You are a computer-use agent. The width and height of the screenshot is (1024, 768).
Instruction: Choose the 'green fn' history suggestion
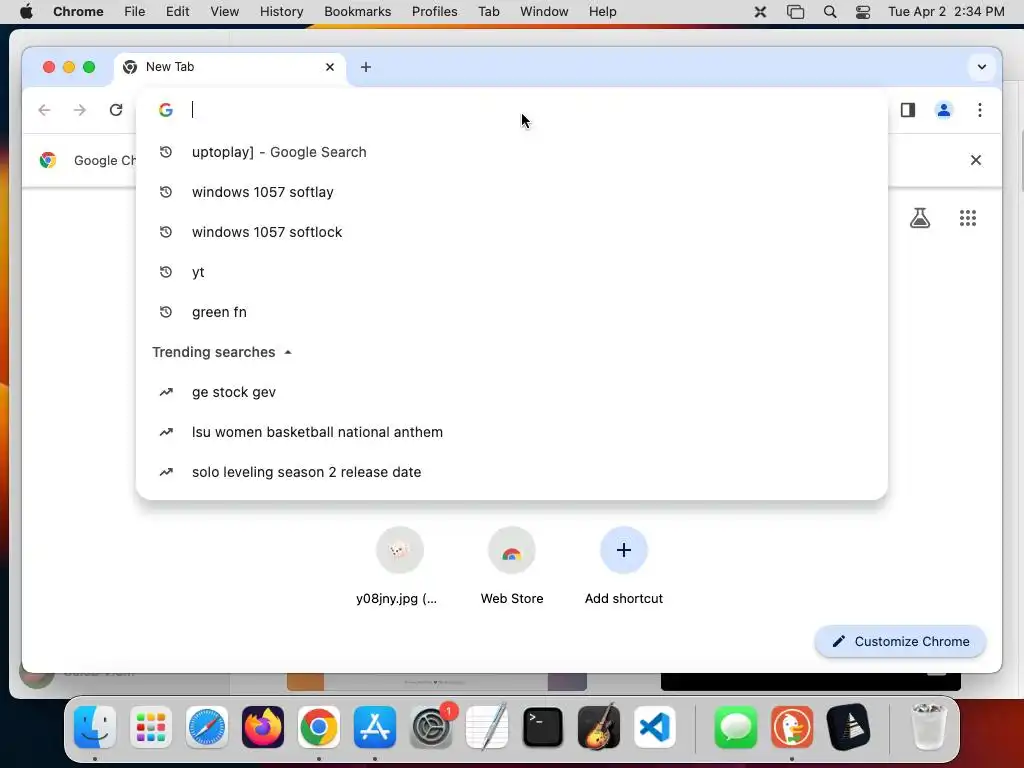511,312
